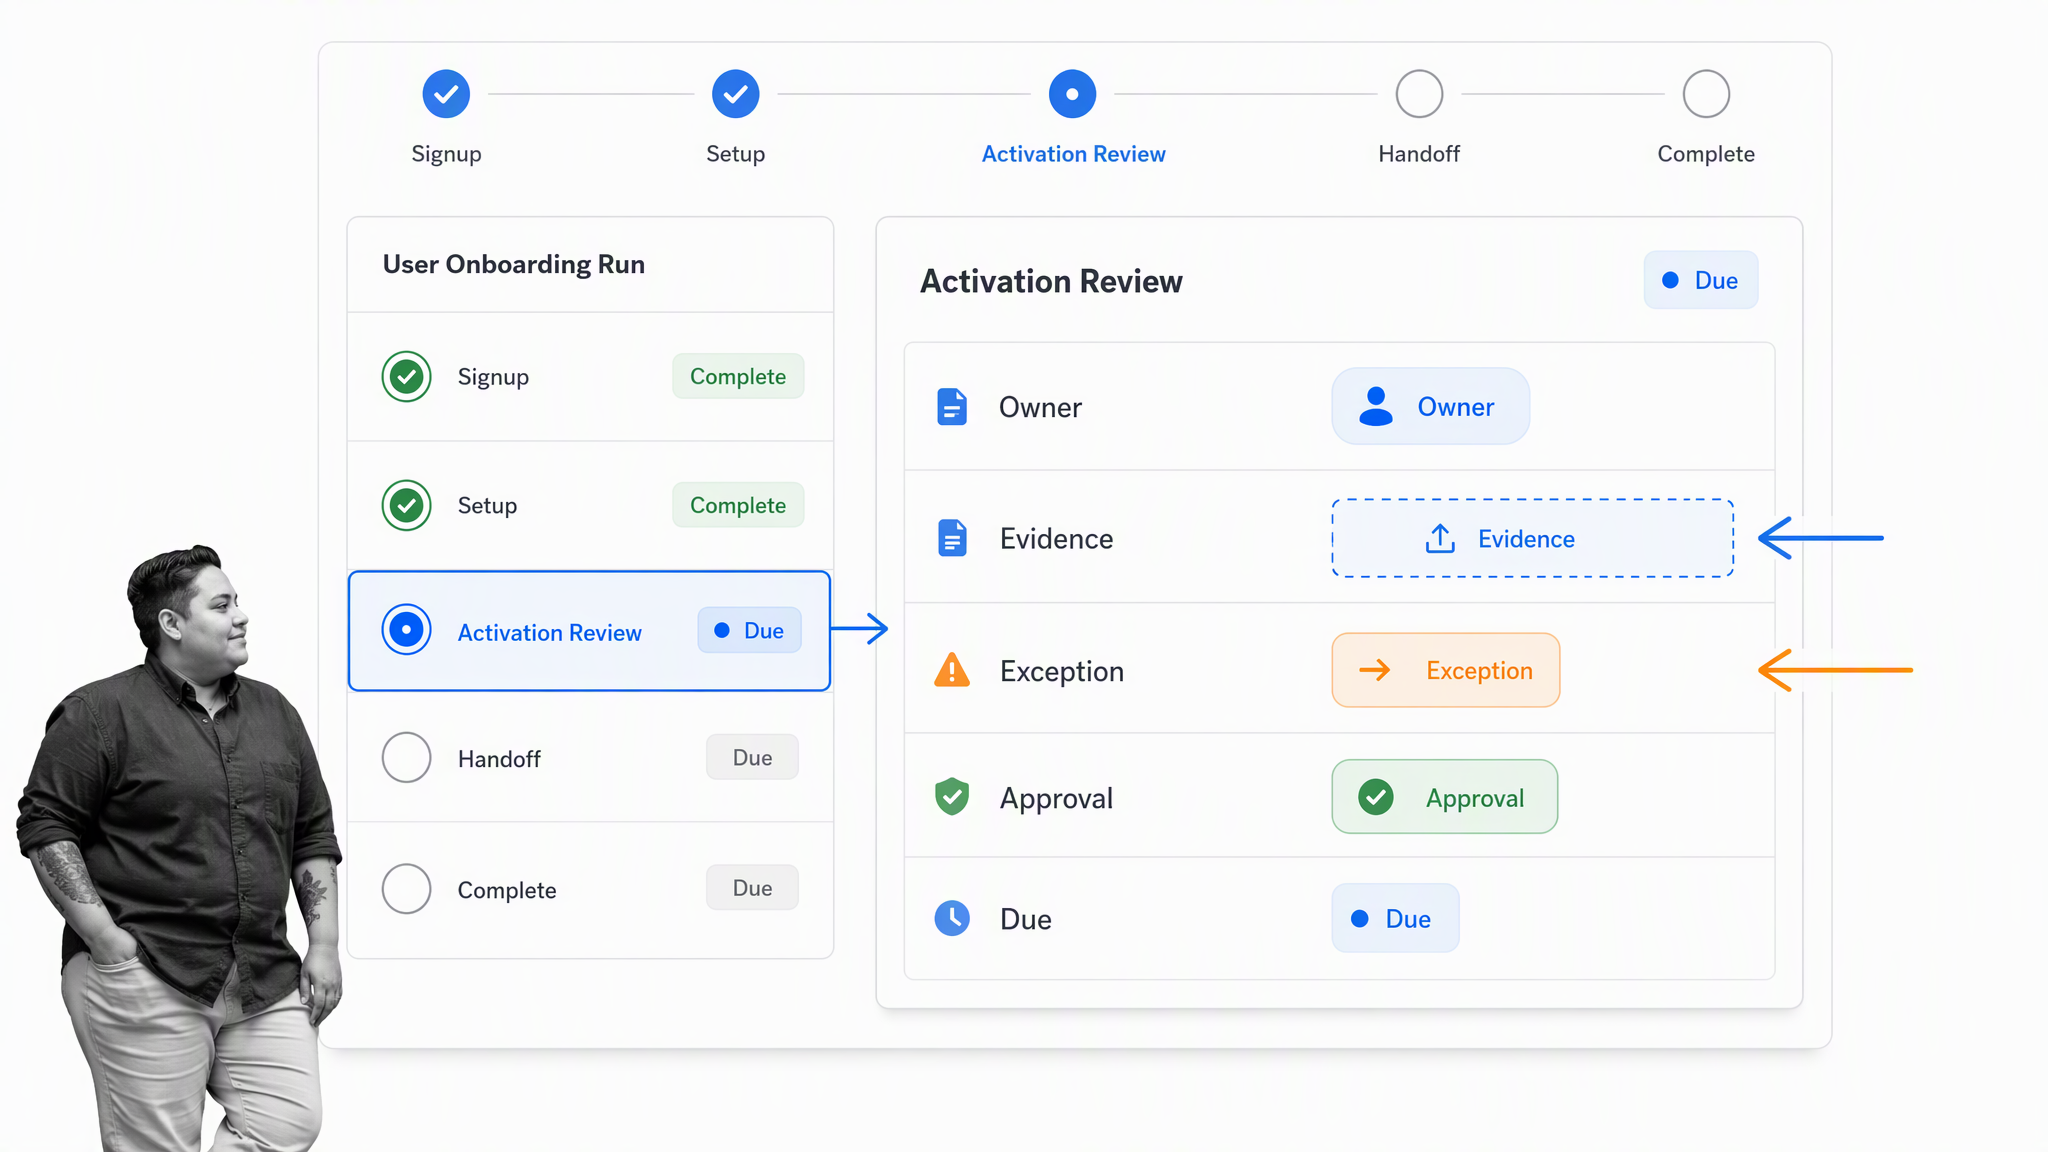2048x1152 pixels.
Task: Select the Complete radio circle in the run list
Action: pyautogui.click(x=406, y=888)
